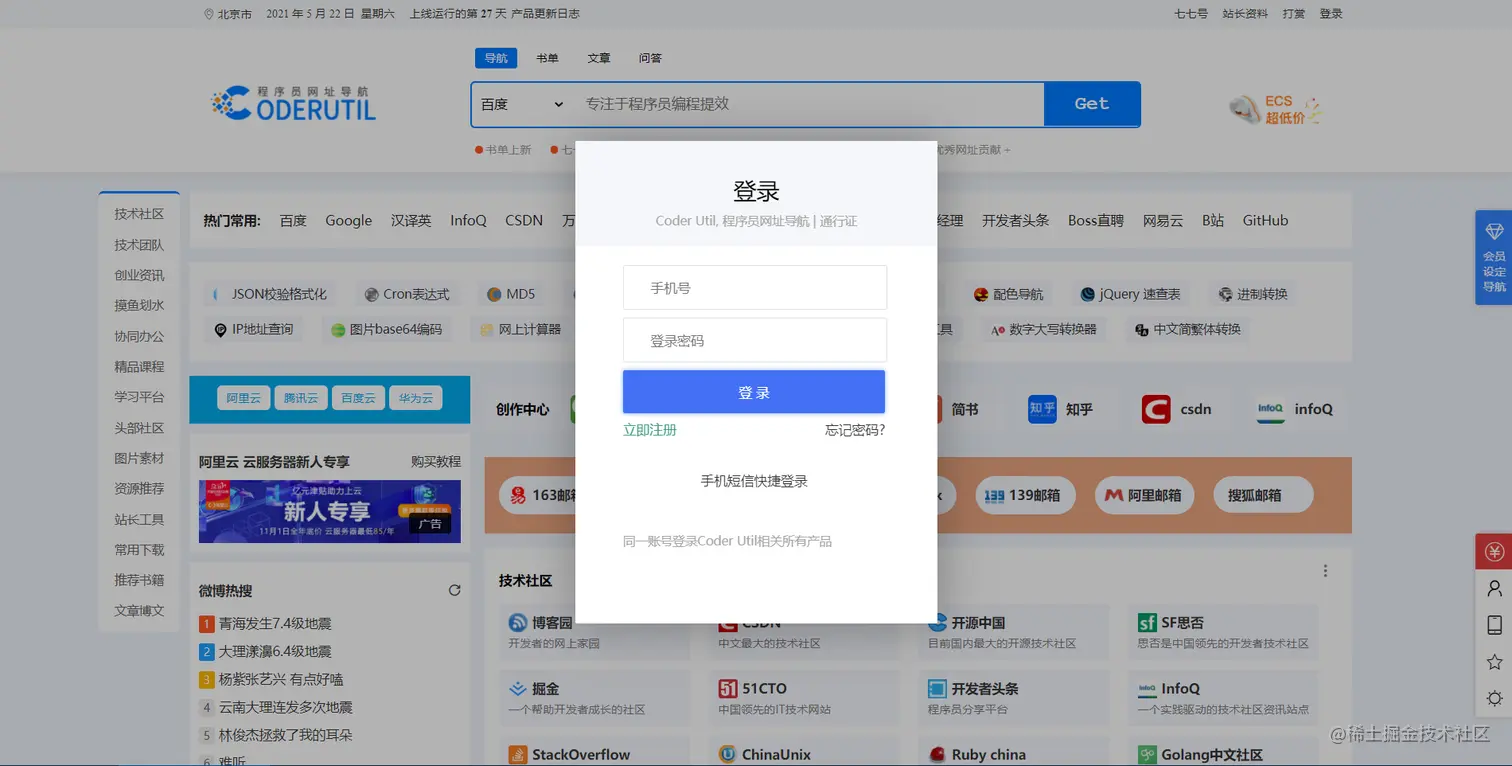The width and height of the screenshot is (1512, 766).
Task: Open the three-dot menu for 技术社区 section
Action: (x=1325, y=571)
